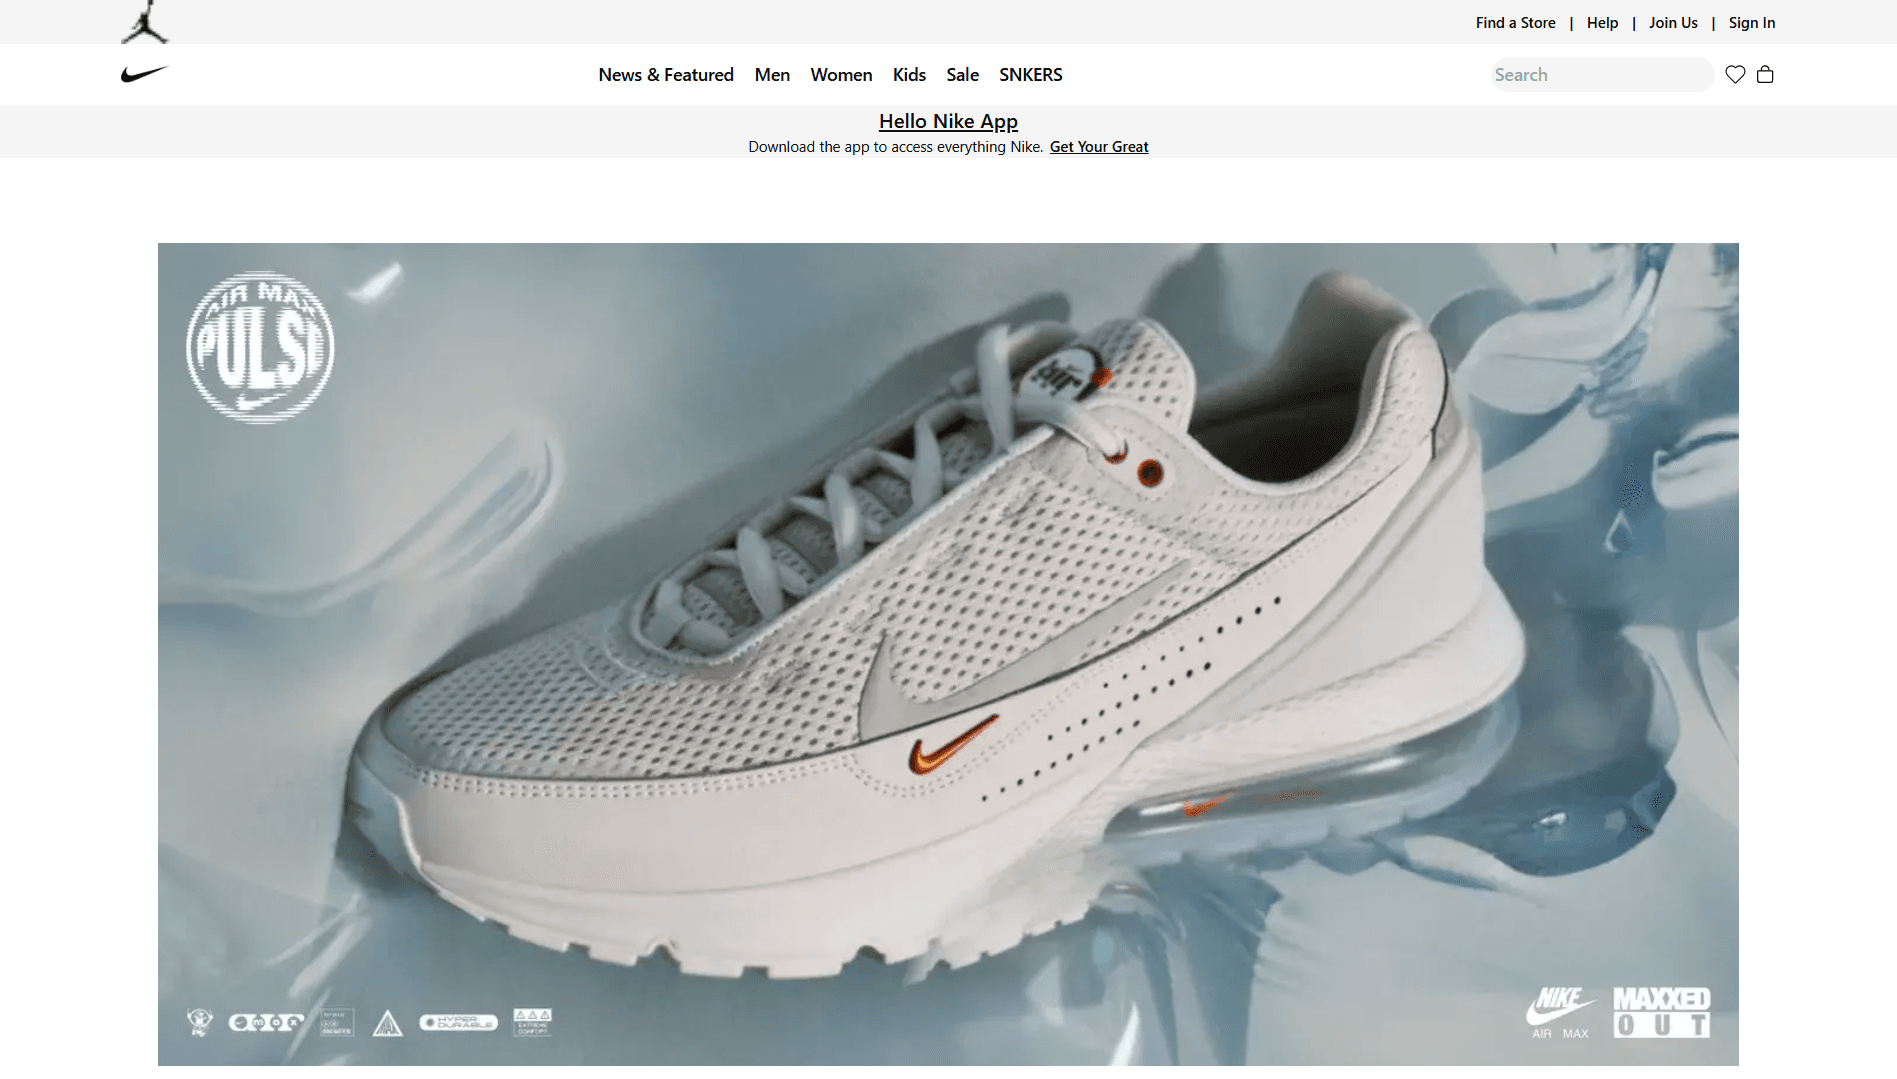Click Find a Store
Image resolution: width=1897 pixels, height=1079 pixels.
tap(1515, 22)
